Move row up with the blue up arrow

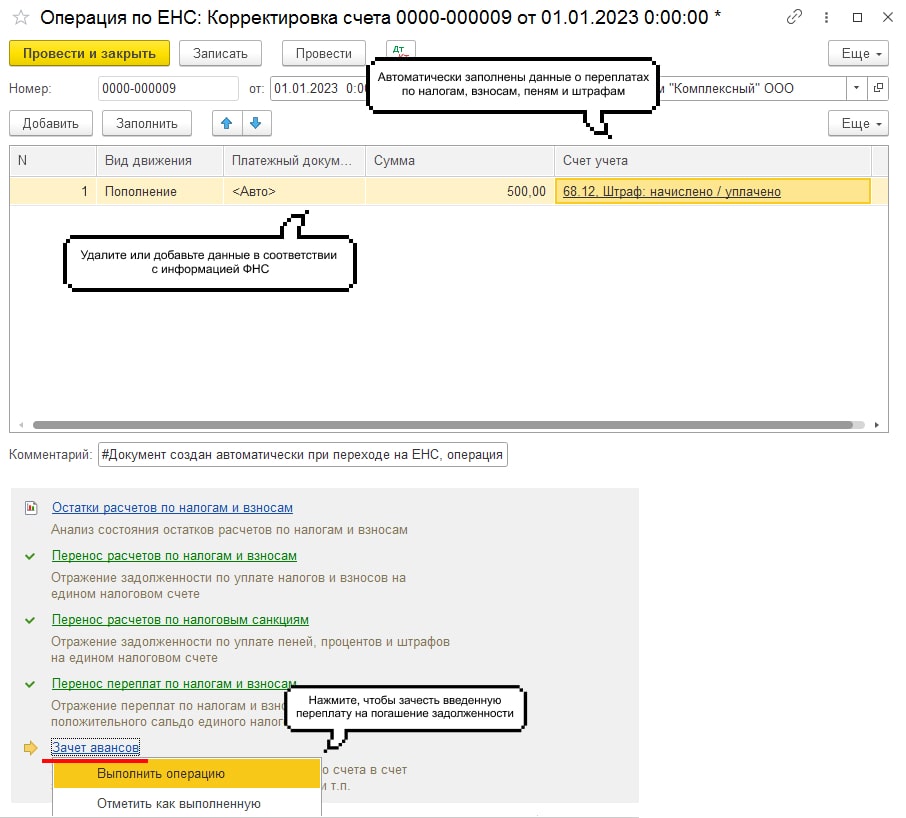(x=227, y=123)
